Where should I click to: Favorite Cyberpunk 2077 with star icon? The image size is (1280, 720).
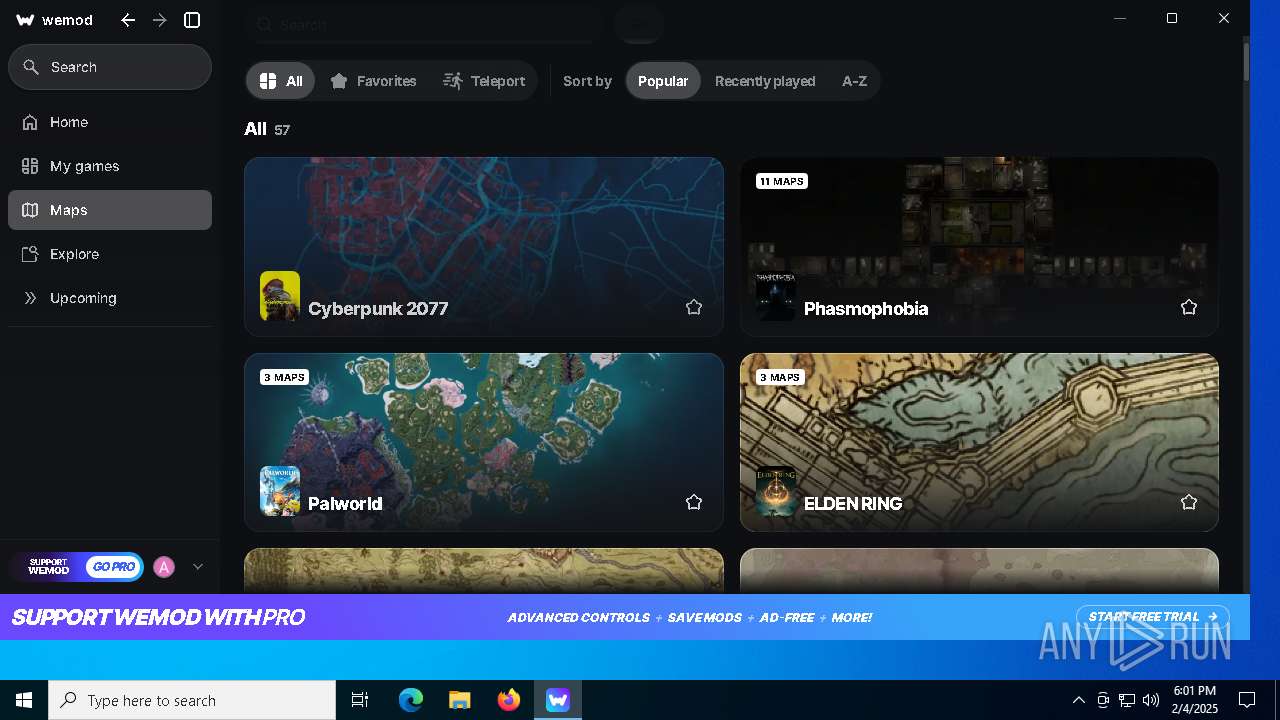(694, 307)
